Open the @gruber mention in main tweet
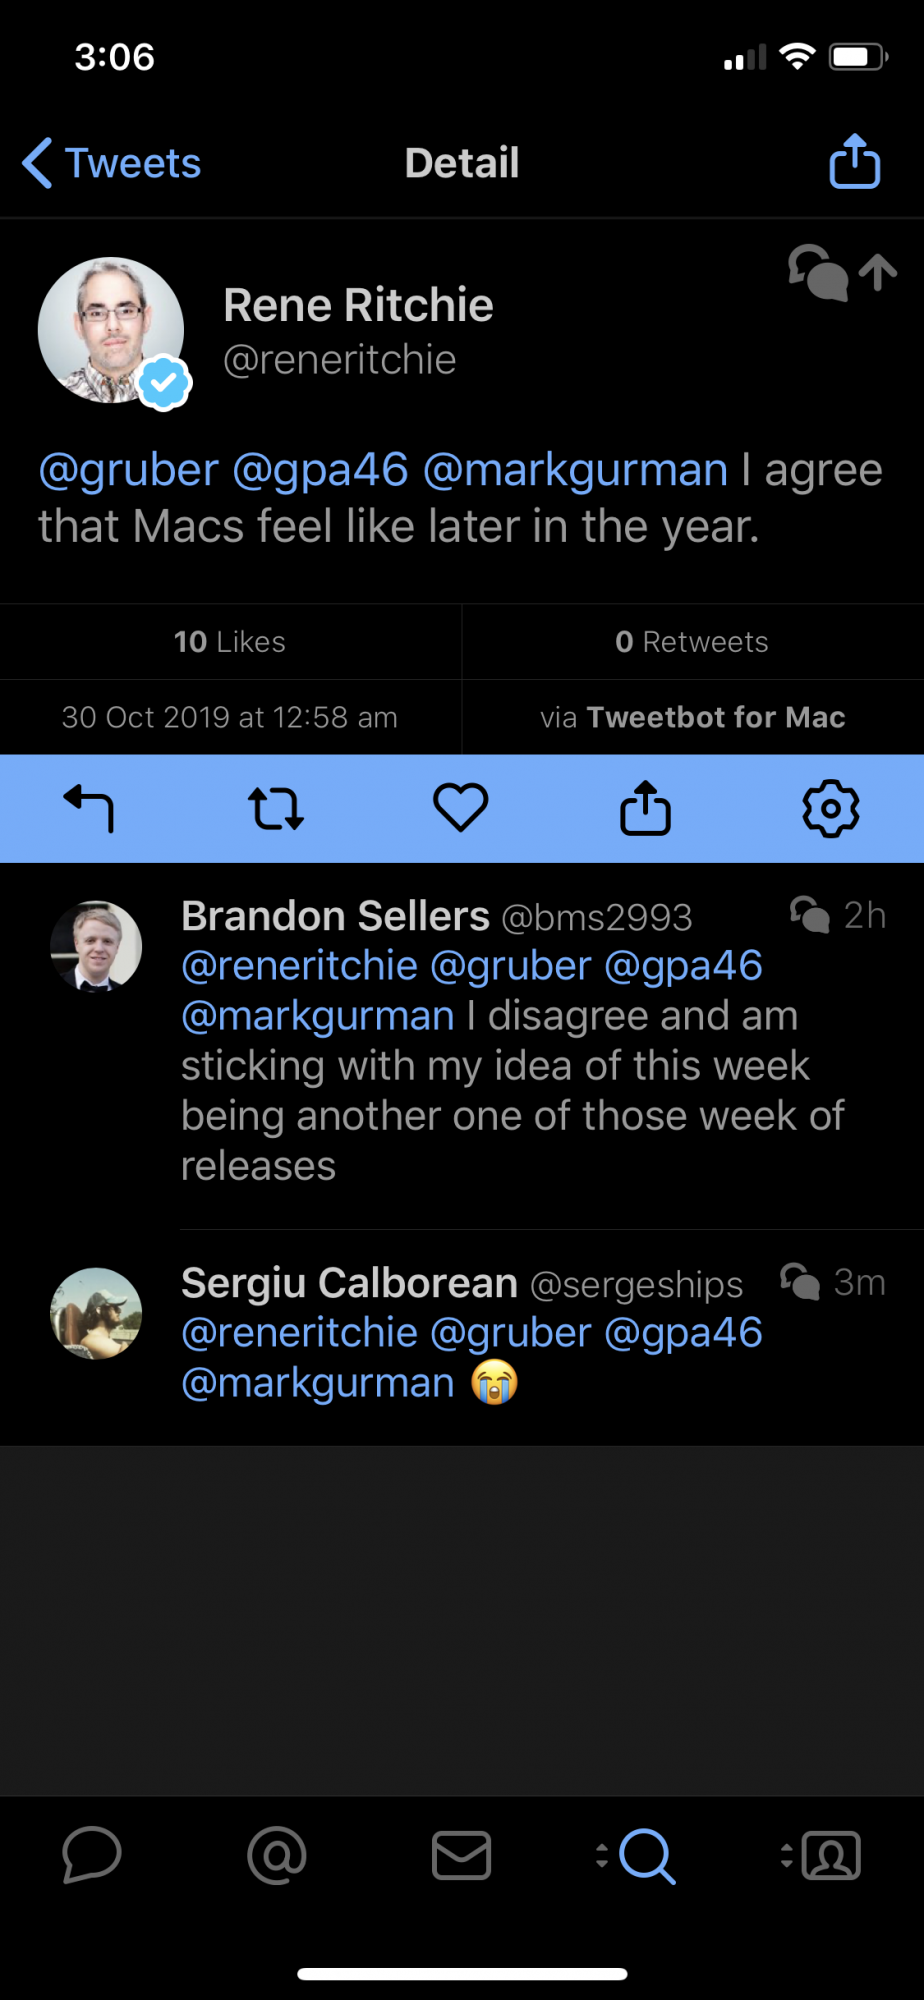 128,470
